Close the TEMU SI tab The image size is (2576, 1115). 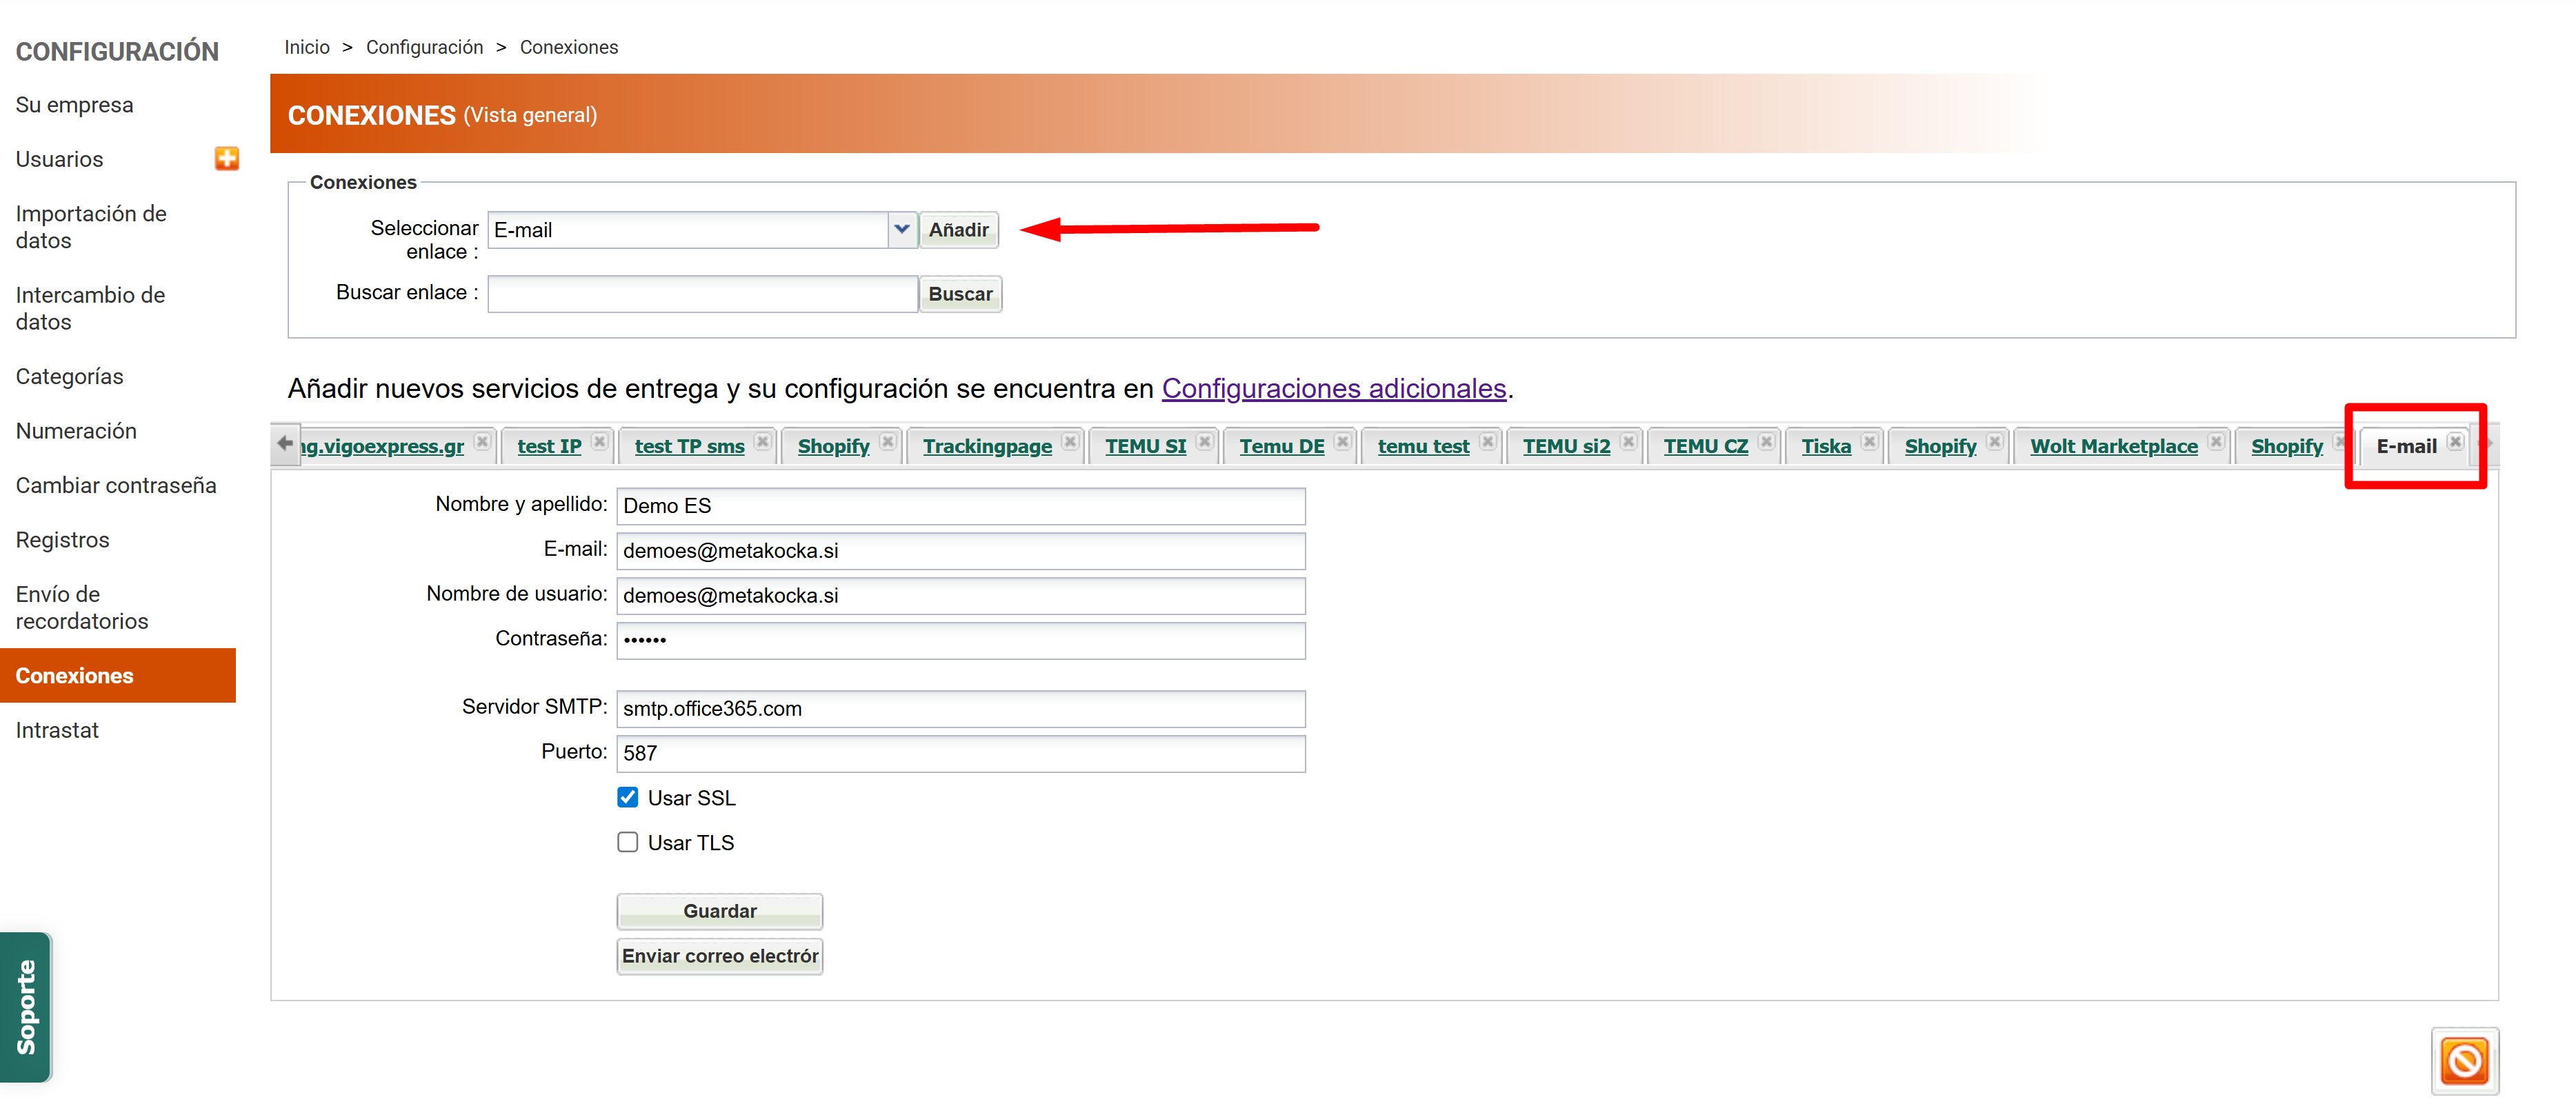[x=1204, y=442]
